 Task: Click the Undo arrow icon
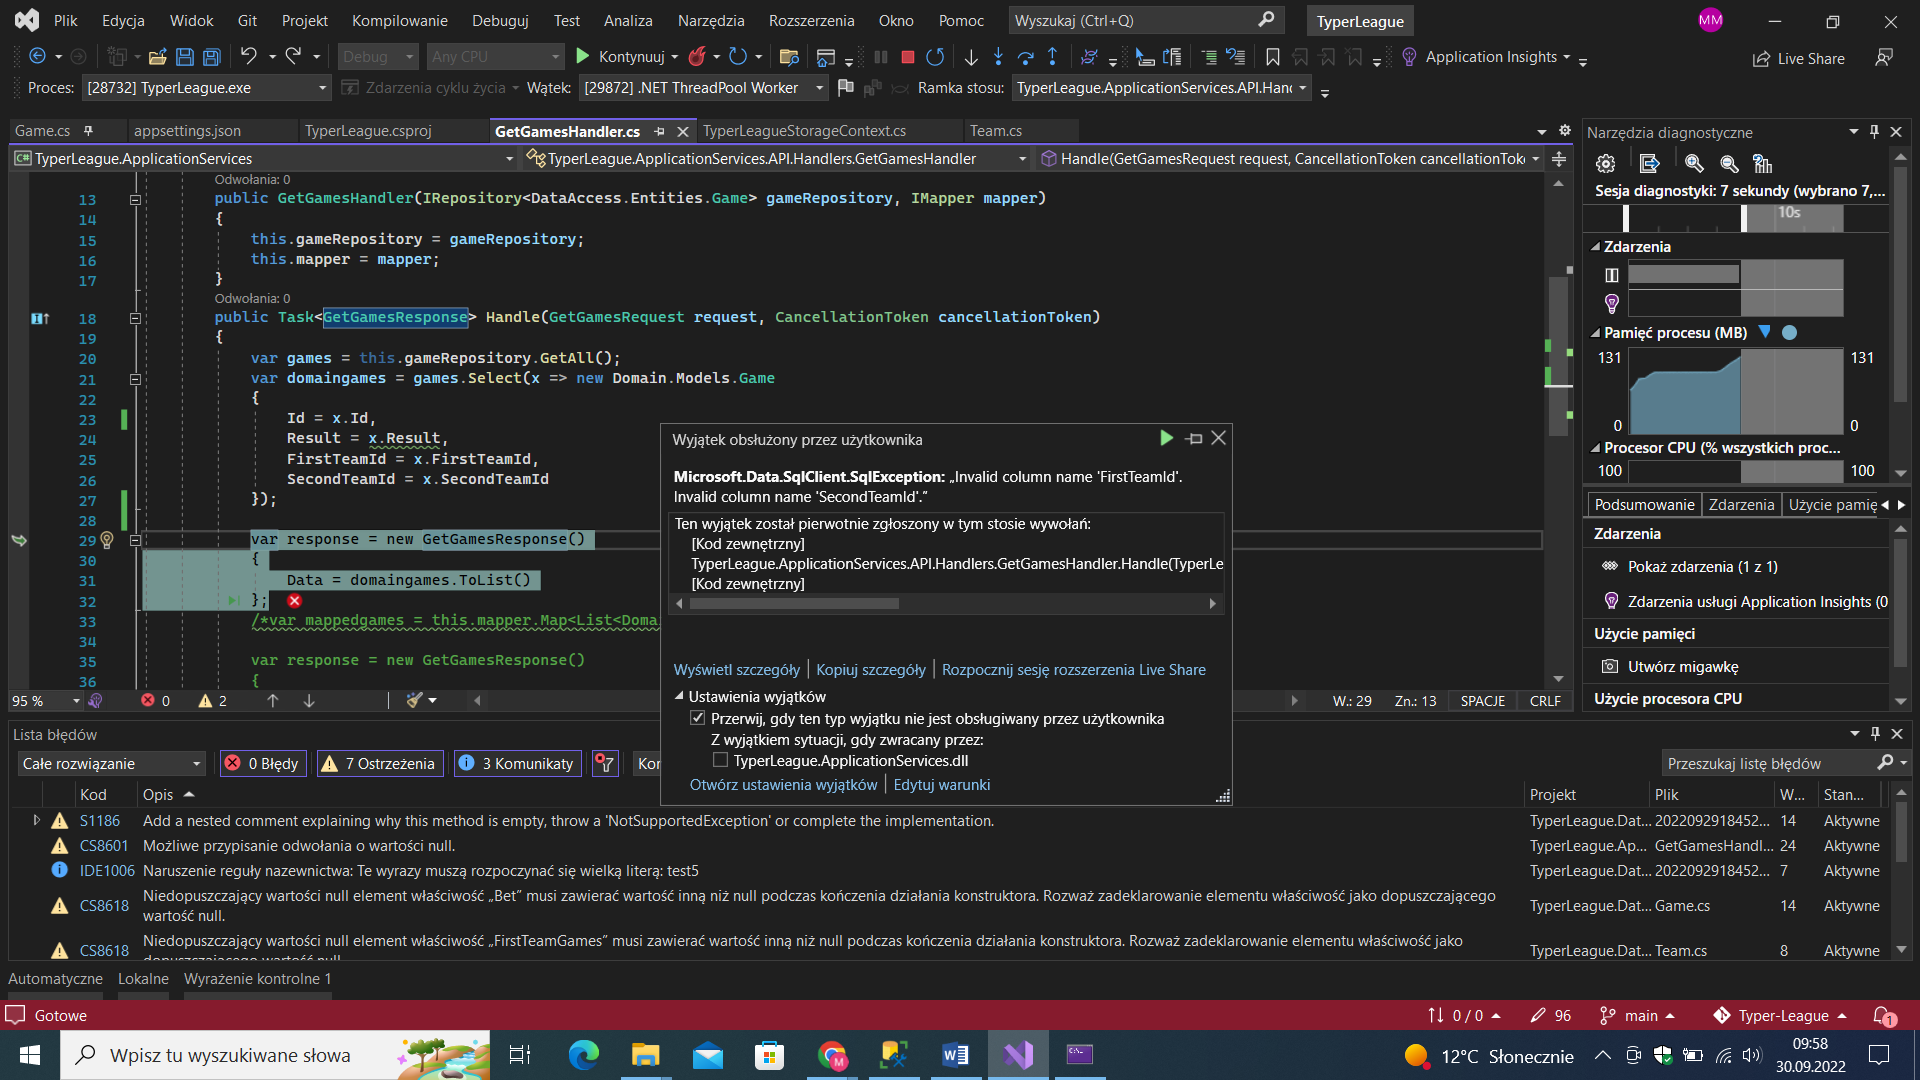pyautogui.click(x=248, y=57)
